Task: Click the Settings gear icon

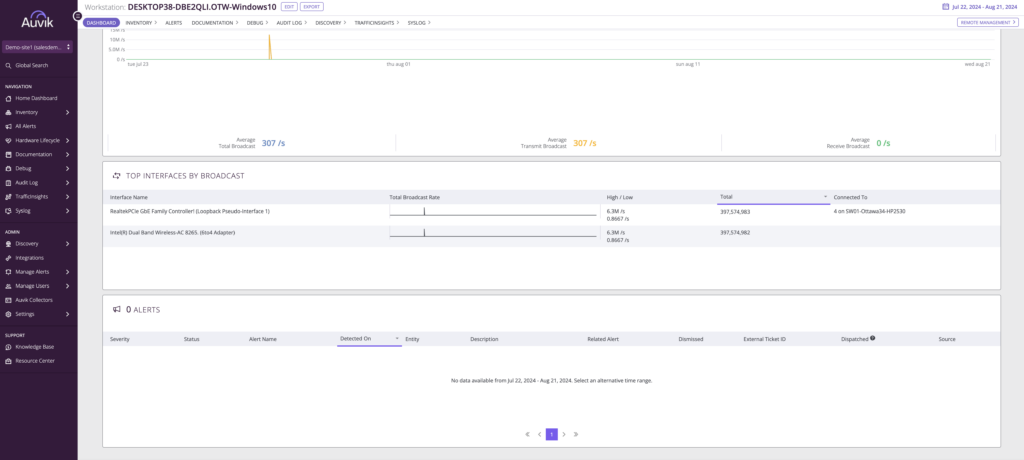Action: tap(8, 314)
